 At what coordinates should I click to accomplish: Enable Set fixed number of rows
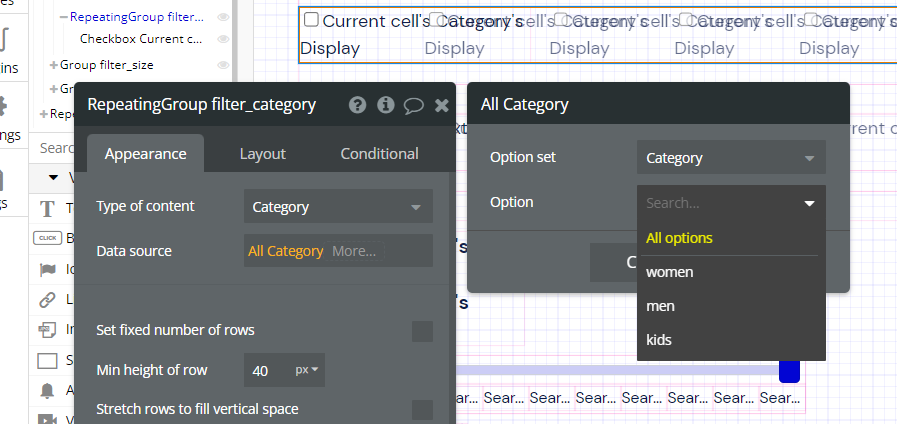pyautogui.click(x=422, y=331)
